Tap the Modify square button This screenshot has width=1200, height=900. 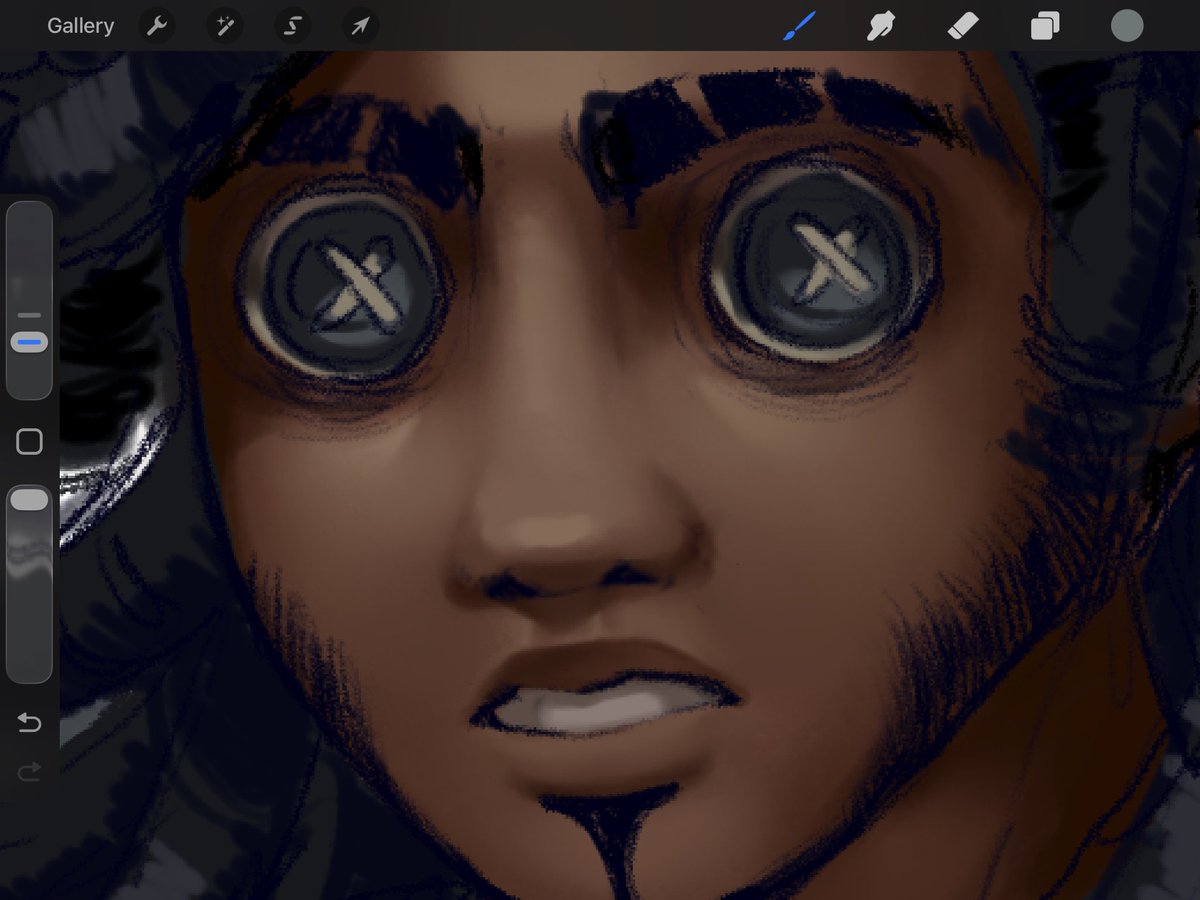click(x=30, y=442)
